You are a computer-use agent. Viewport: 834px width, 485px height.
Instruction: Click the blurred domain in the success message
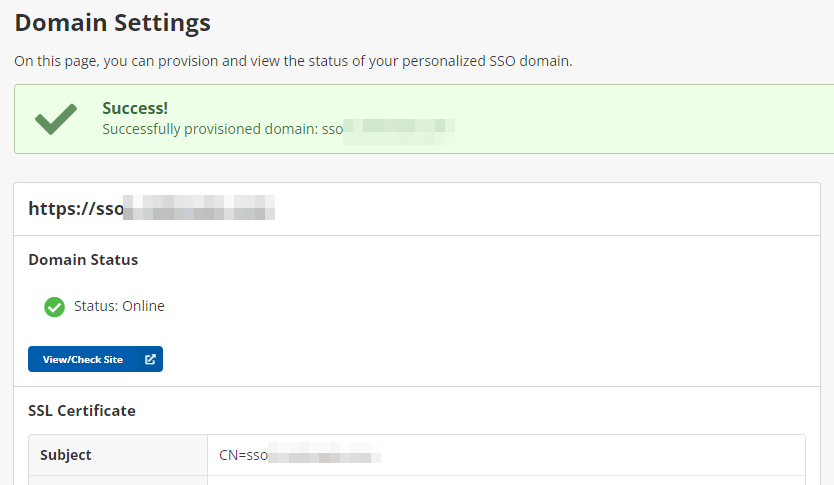coord(400,128)
